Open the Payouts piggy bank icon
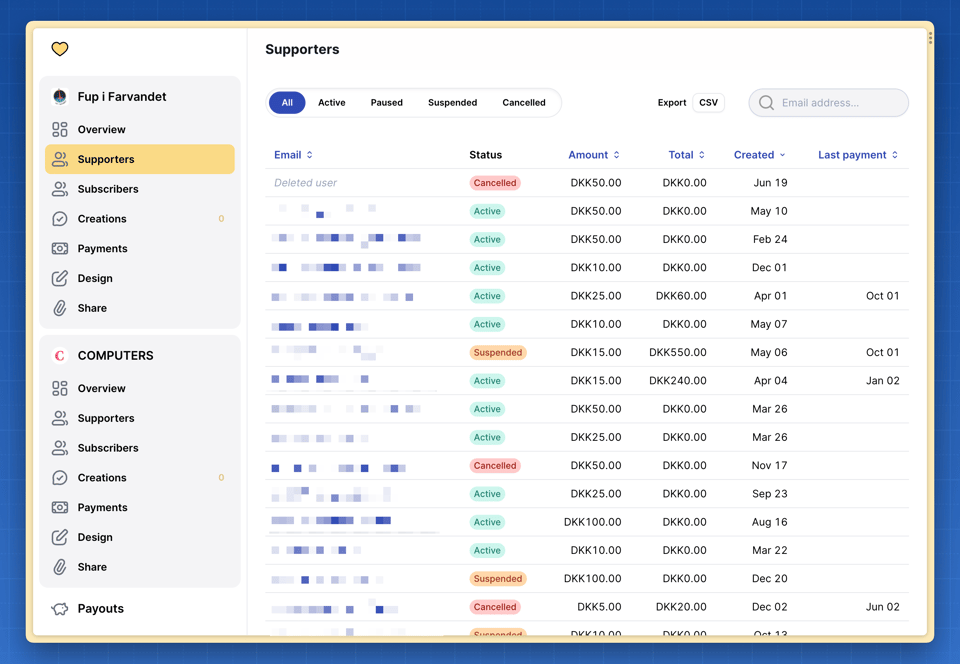Image resolution: width=960 pixels, height=664 pixels. (59, 609)
